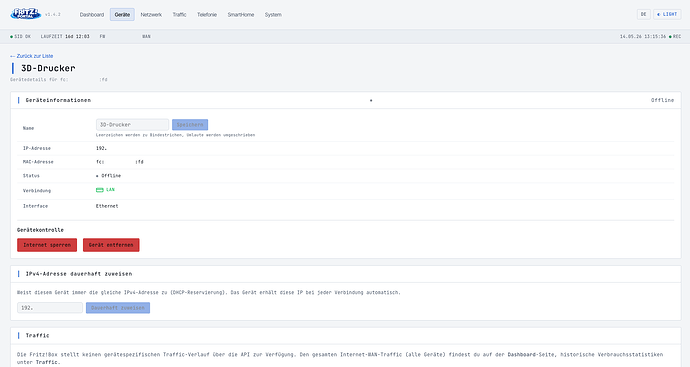The height and width of the screenshot is (367, 690).
Task: Click the FRITZ! Portal logo
Action: click(26, 14)
